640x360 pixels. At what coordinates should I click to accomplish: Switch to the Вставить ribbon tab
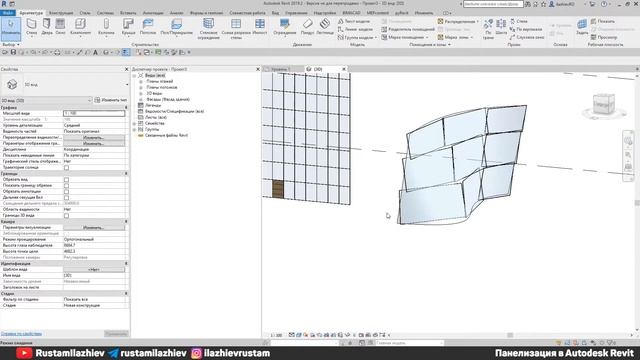click(128, 13)
